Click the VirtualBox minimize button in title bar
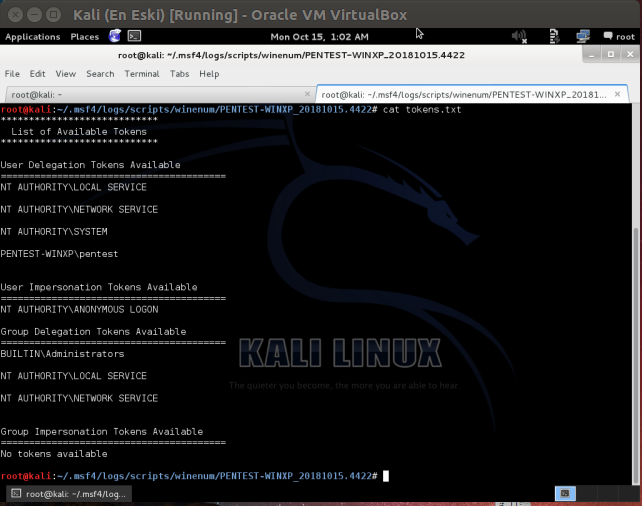The width and height of the screenshot is (642, 506). tap(34, 15)
